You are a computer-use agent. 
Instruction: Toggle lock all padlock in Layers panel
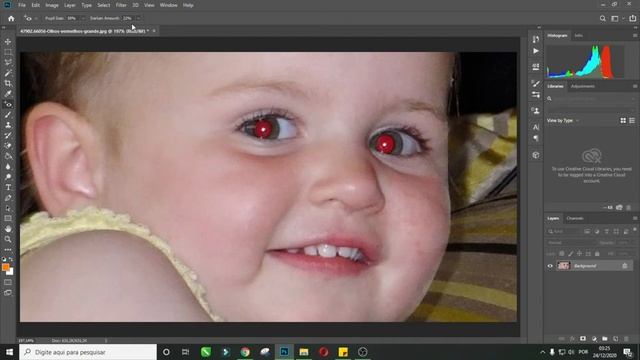[597, 254]
